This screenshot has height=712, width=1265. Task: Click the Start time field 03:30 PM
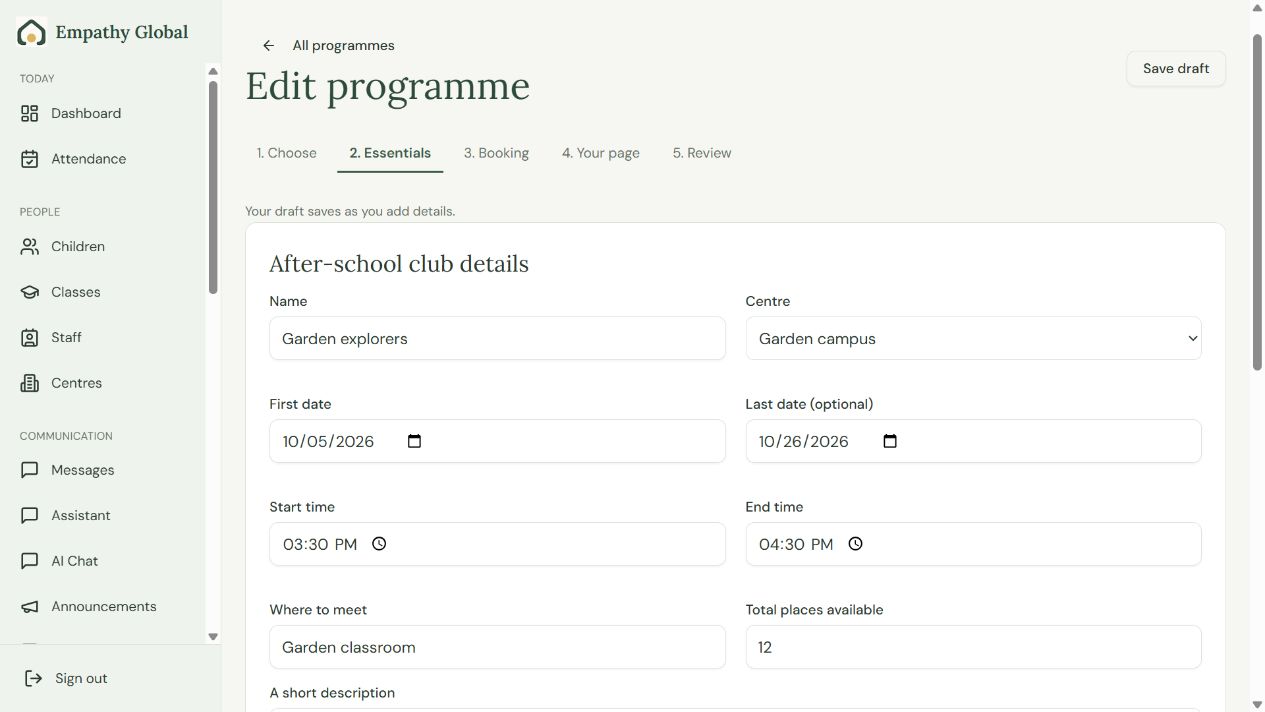(497, 544)
